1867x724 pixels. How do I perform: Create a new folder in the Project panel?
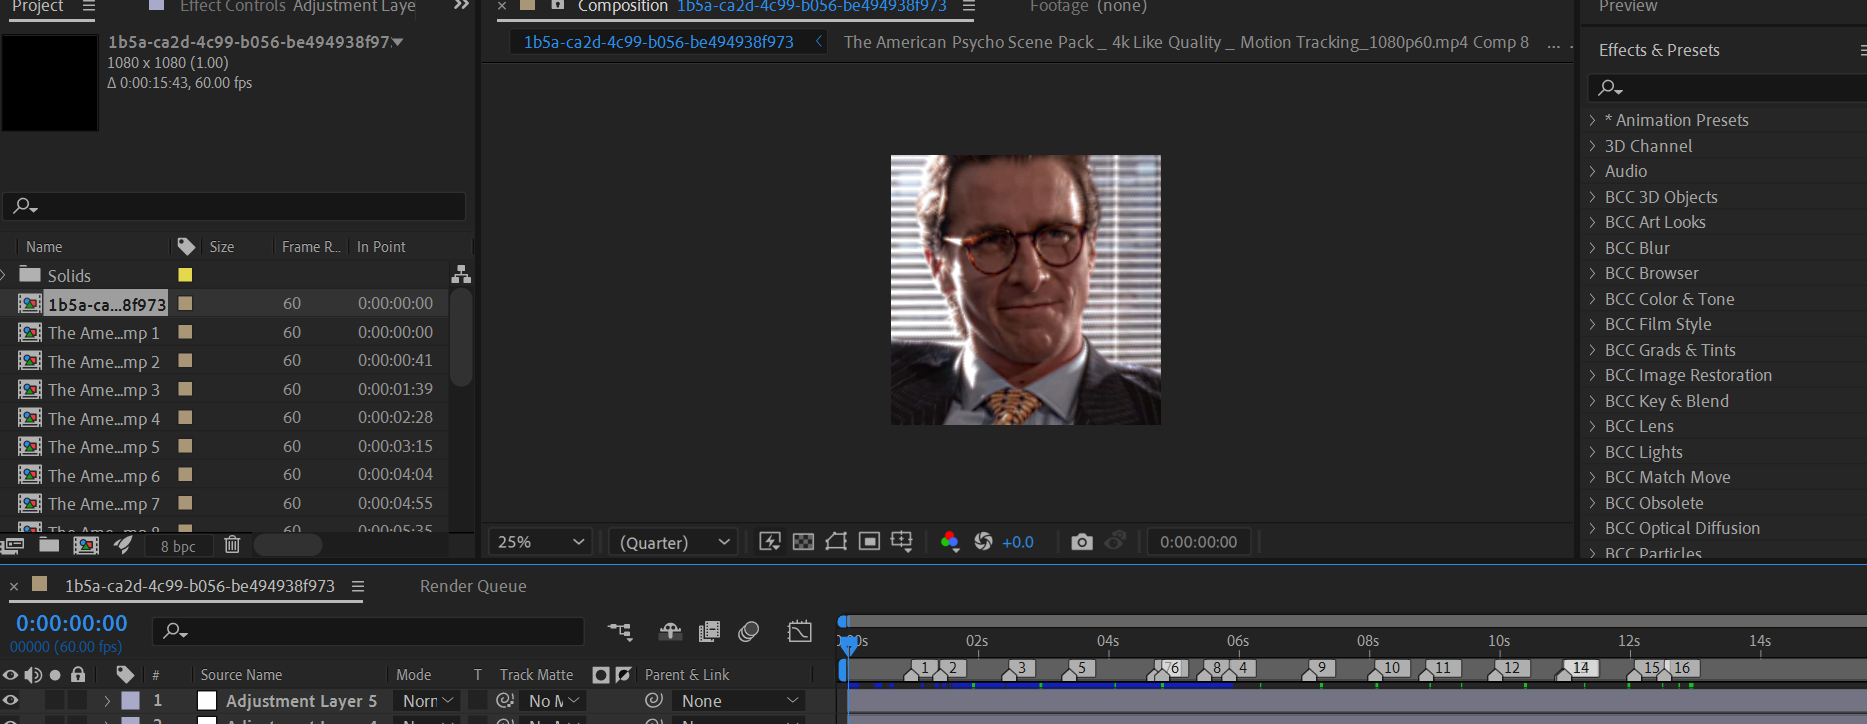[49, 545]
